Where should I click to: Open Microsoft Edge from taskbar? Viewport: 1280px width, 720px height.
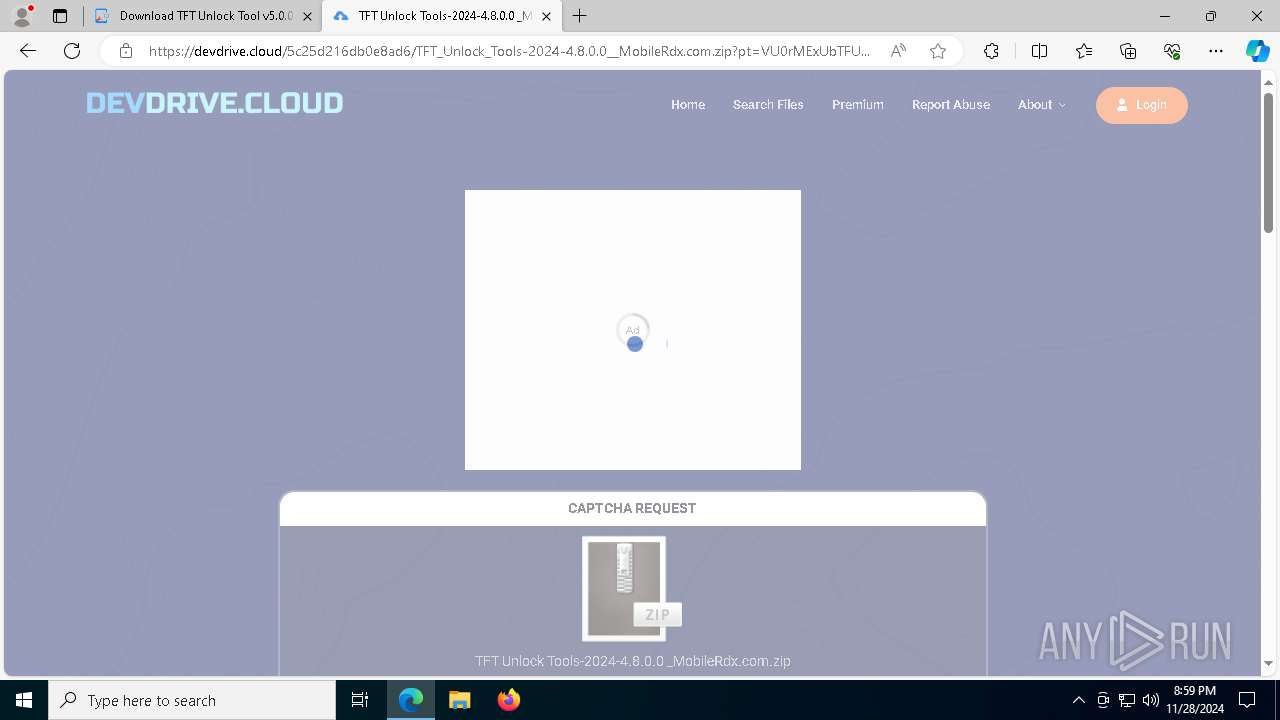click(411, 700)
